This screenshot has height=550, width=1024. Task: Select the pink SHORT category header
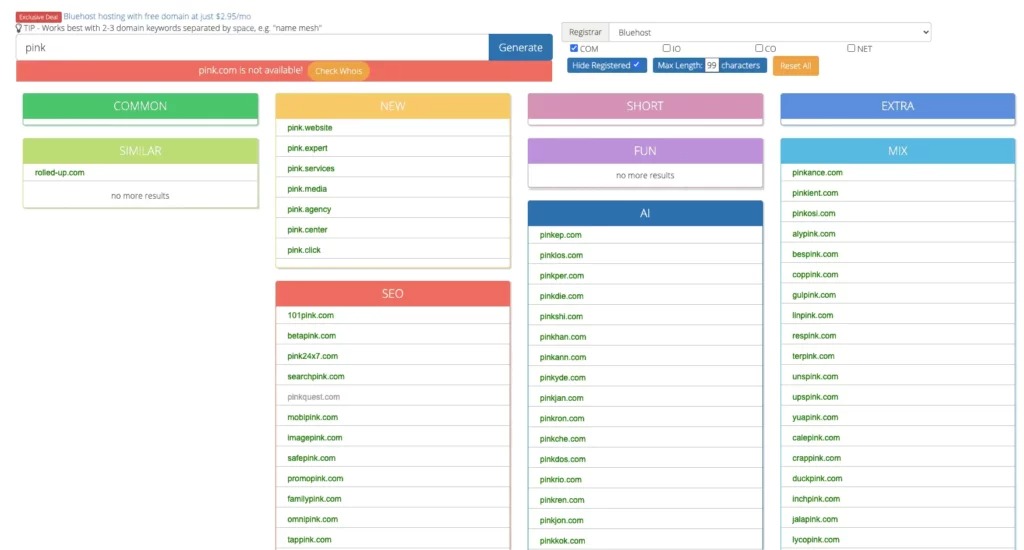[645, 106]
